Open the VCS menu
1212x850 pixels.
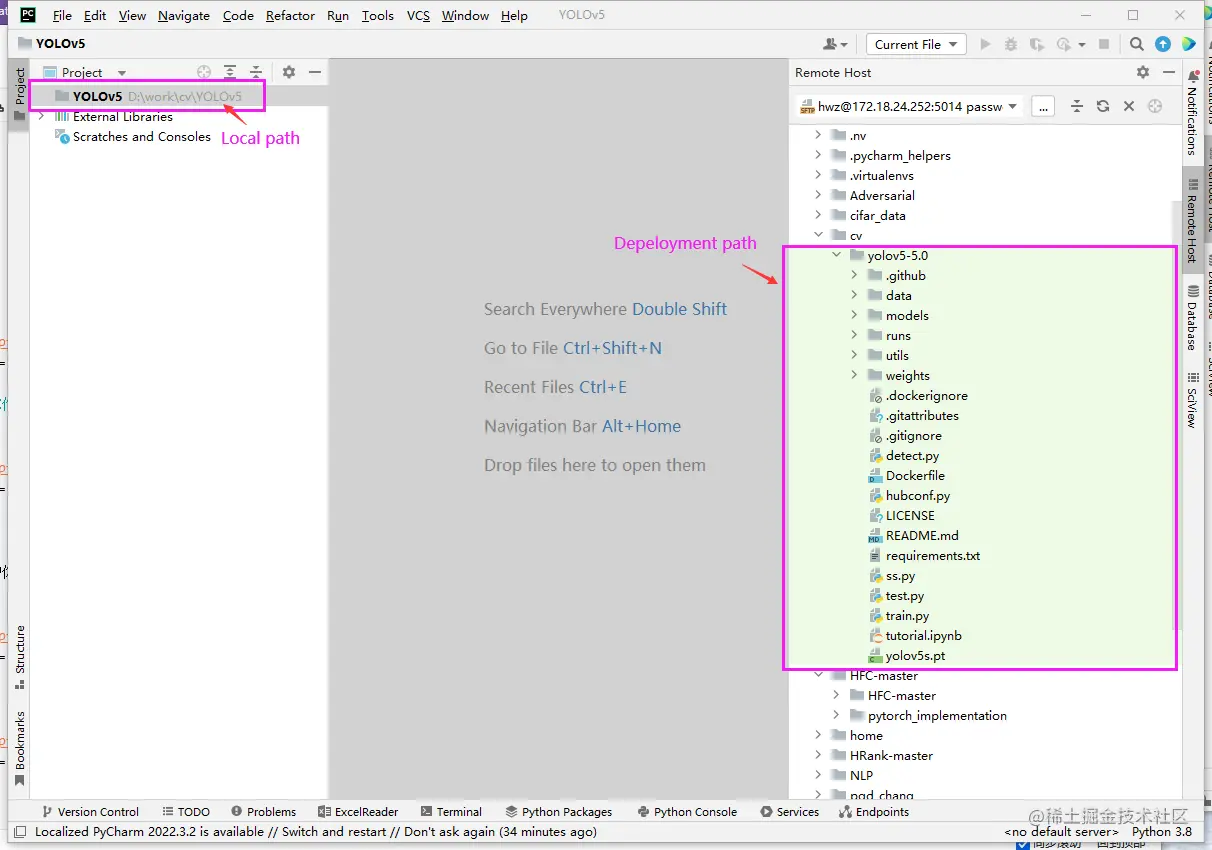pos(418,16)
